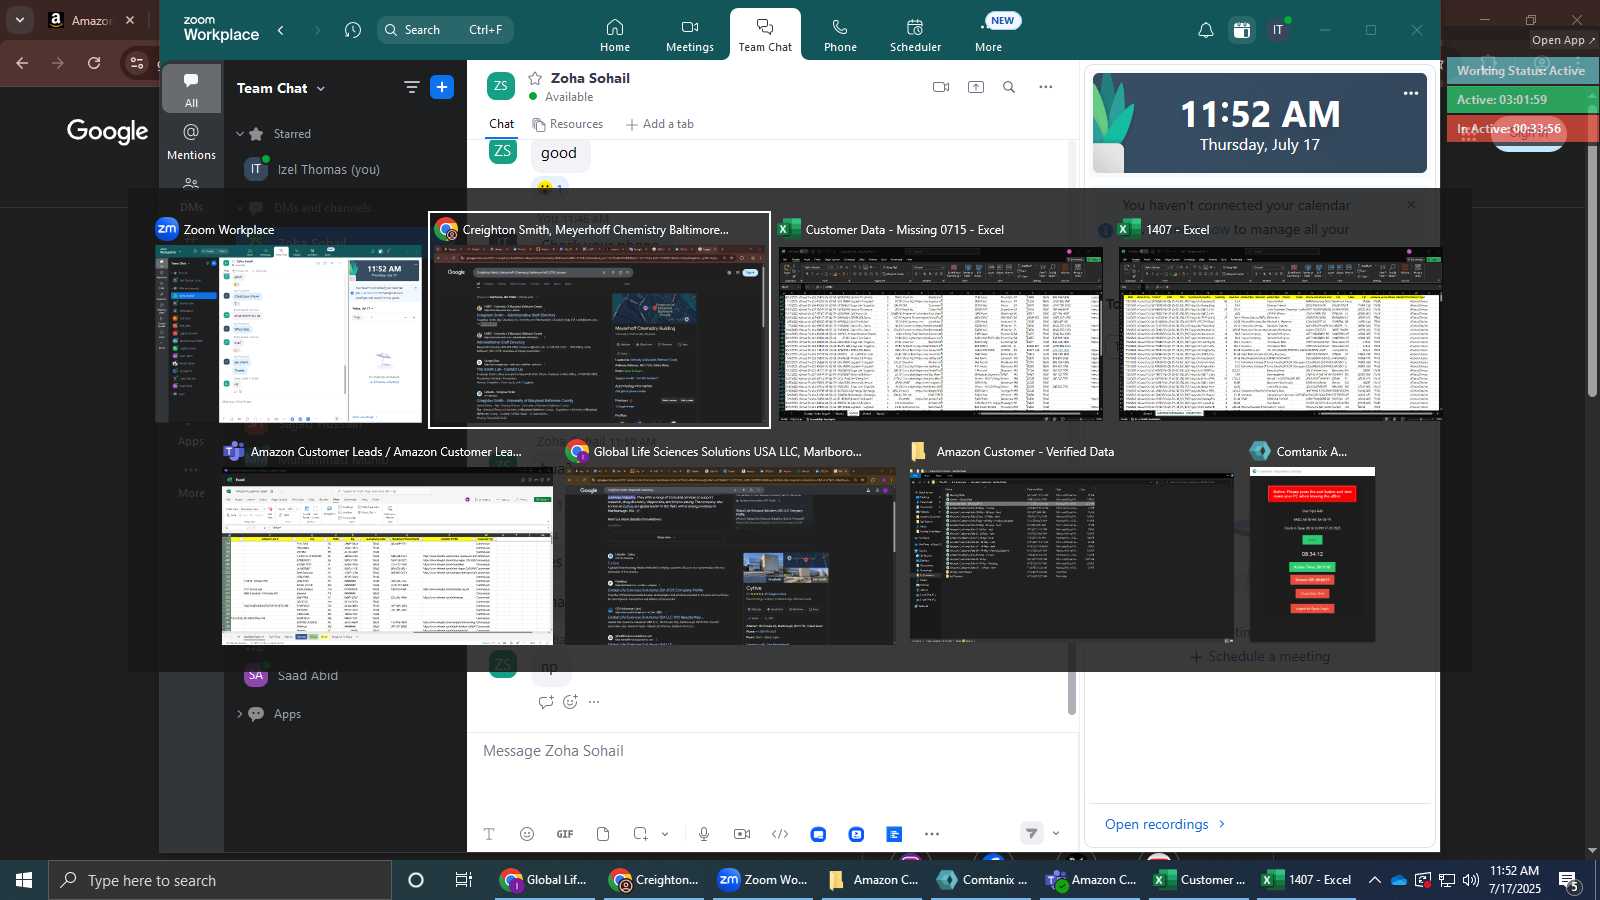The height and width of the screenshot is (900, 1600).
Task: Open the emoji picker in the composer
Action: [x=527, y=834]
